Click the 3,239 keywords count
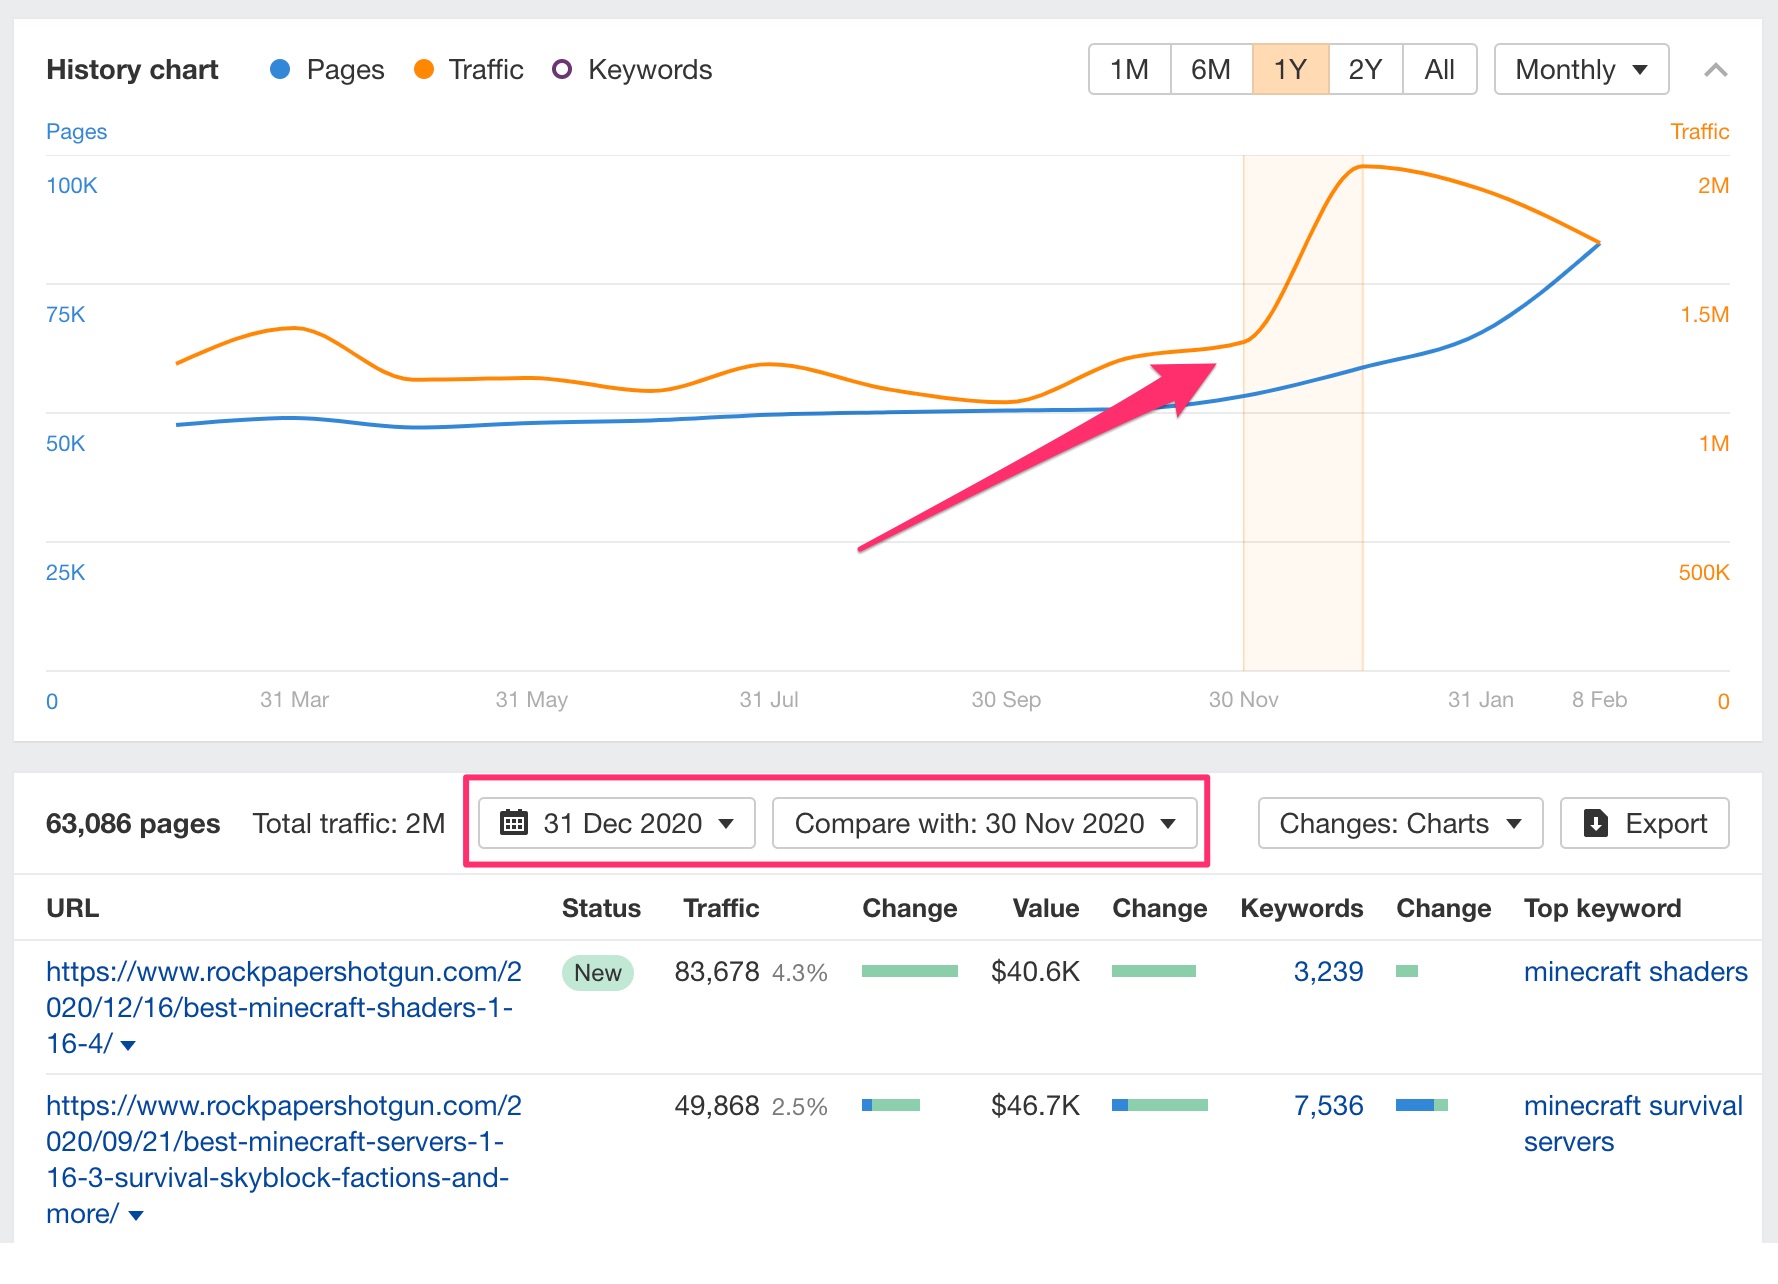This screenshot has height=1284, width=1778. [1328, 972]
